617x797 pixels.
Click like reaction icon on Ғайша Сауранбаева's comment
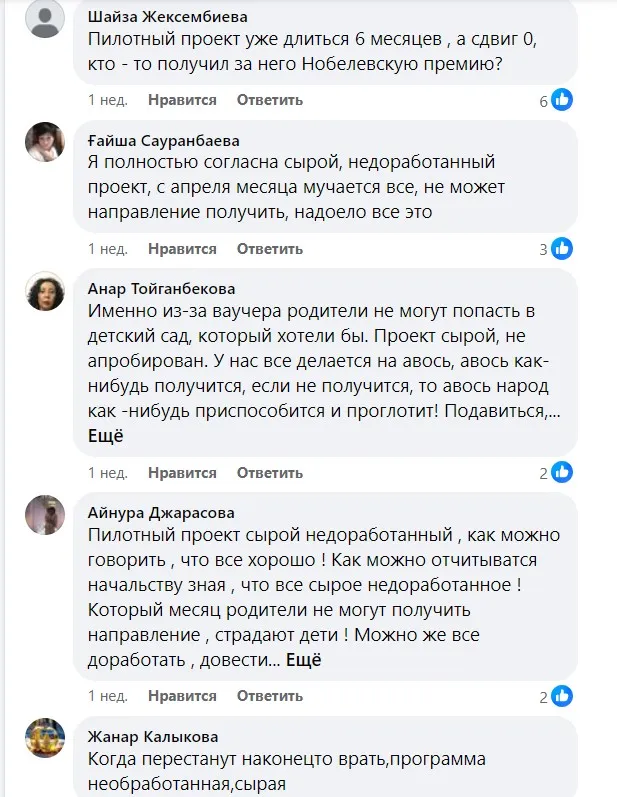(562, 249)
